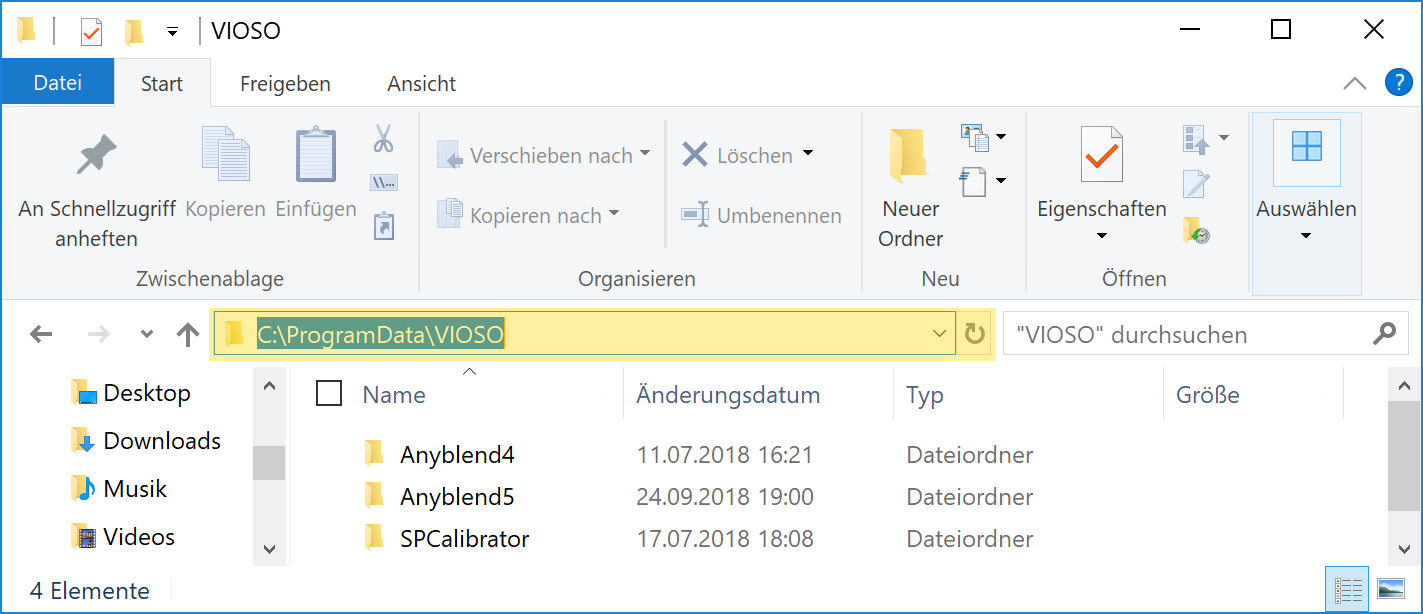Click the scissors cut icon
The image size is (1423, 614).
pos(383,138)
